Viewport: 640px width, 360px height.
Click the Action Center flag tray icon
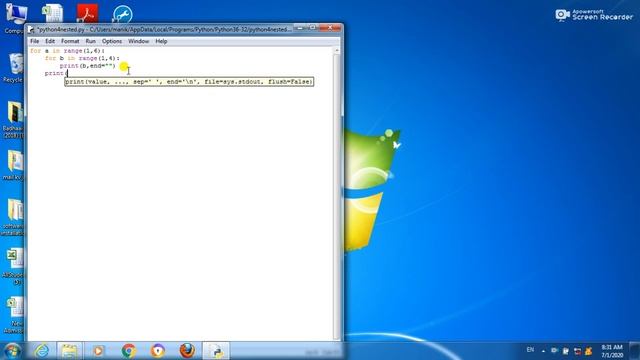pos(566,351)
